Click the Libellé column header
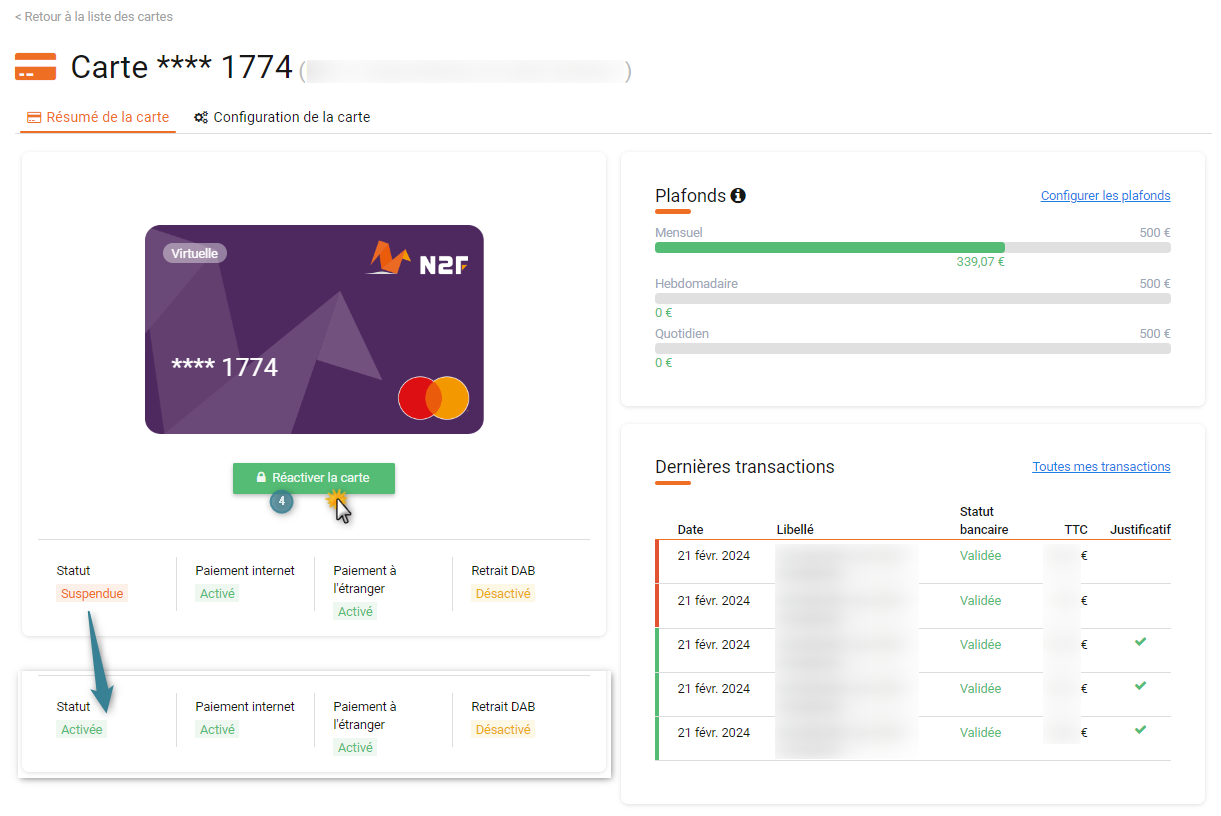 pyautogui.click(x=795, y=530)
